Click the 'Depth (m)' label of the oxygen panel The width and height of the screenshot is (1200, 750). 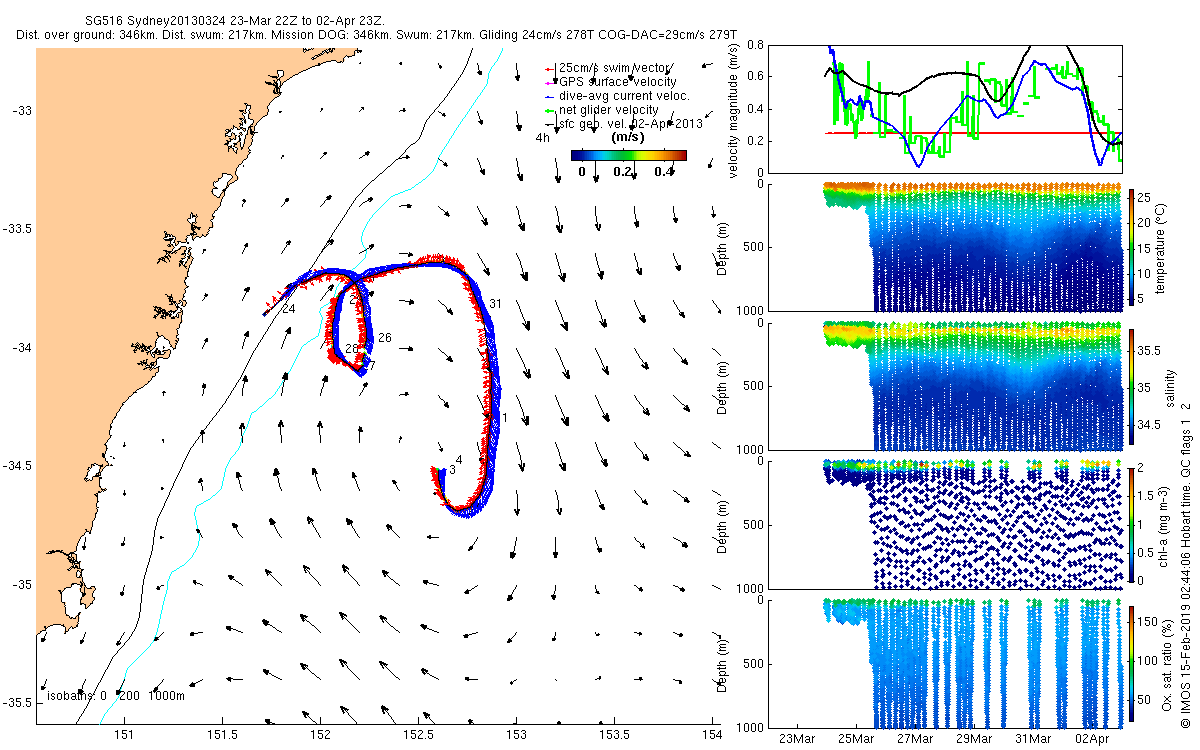coord(720,667)
